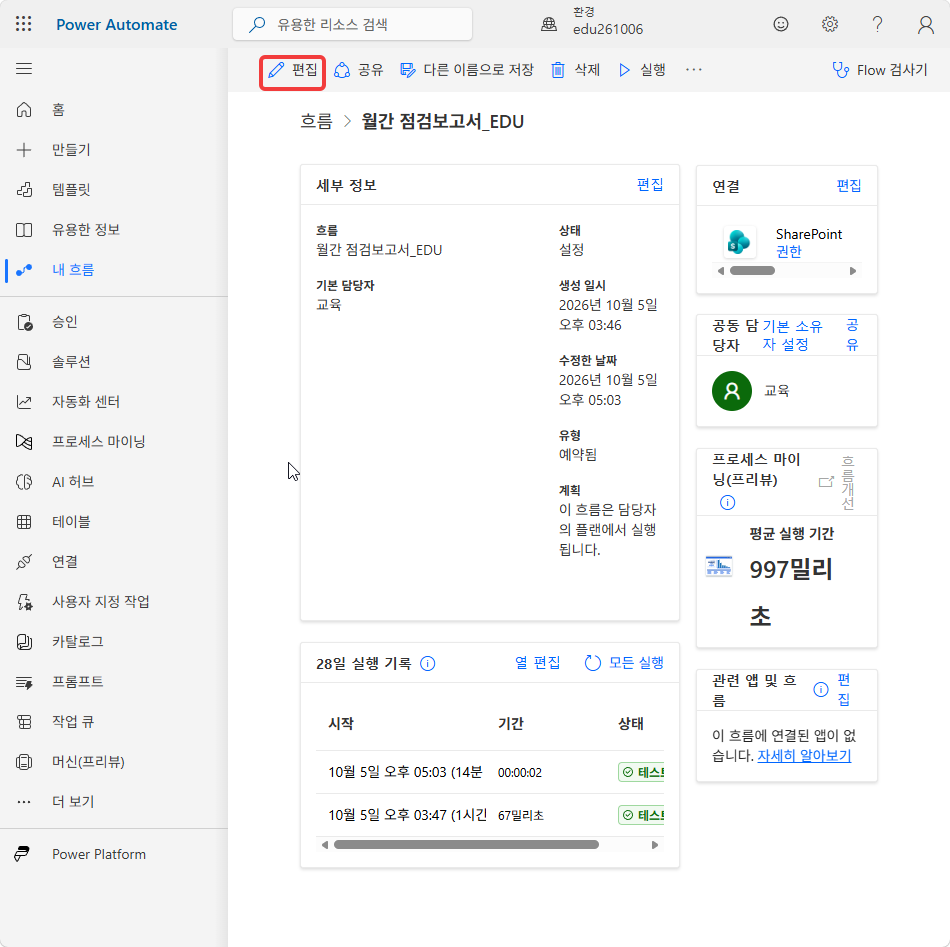Collapse the left navigation hamburger menu
Screen dimensions: 950x947
(24, 69)
